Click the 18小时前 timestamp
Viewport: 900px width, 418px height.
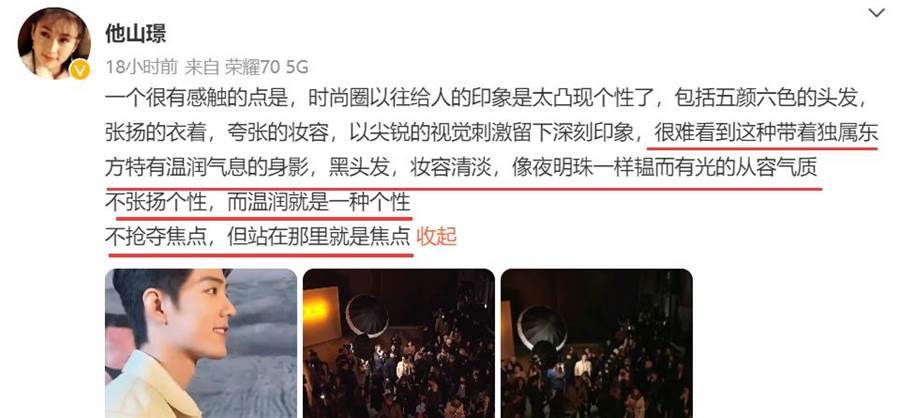tap(142, 67)
